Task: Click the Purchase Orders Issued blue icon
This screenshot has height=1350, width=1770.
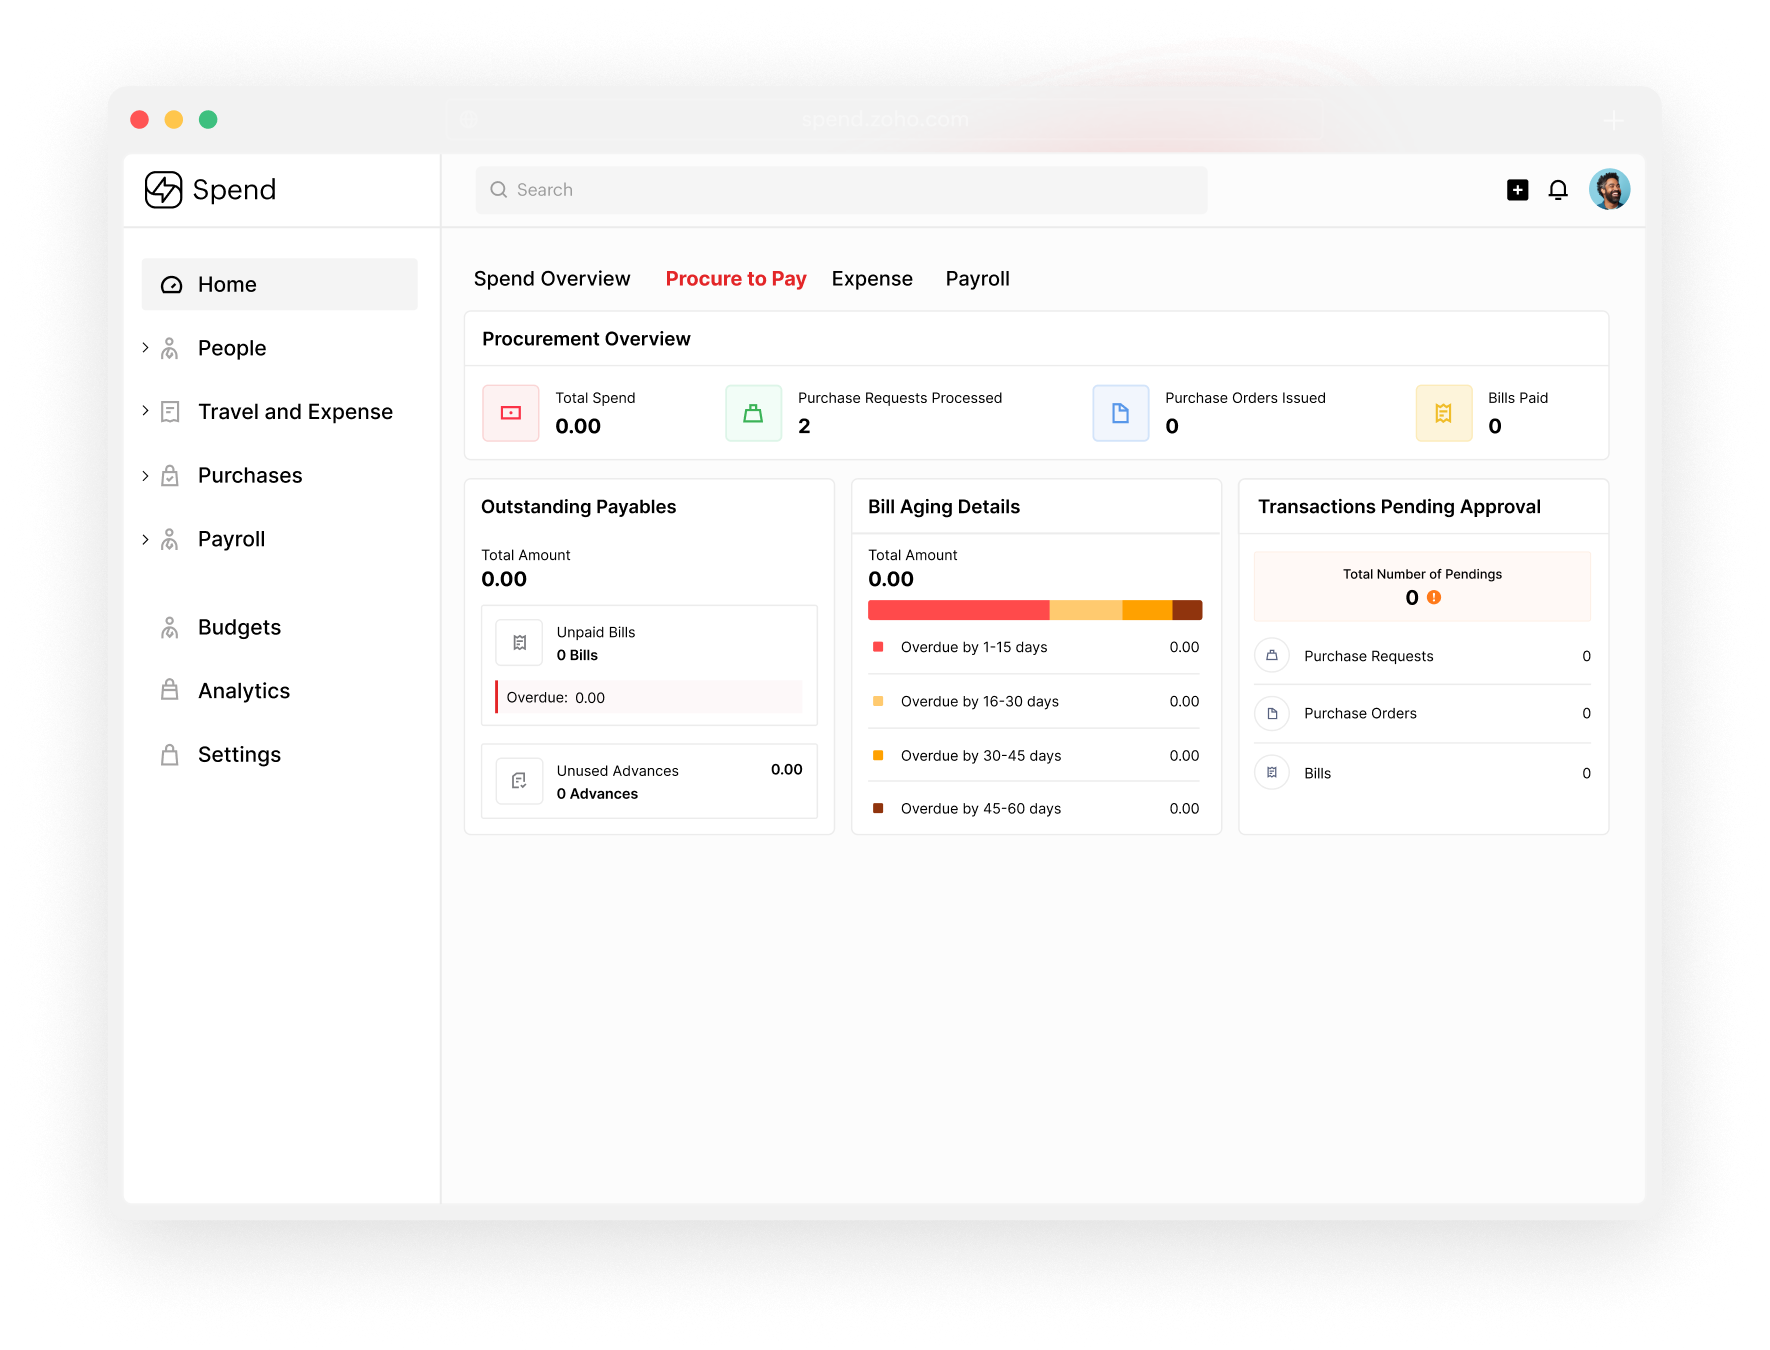Action: pyautogui.click(x=1120, y=413)
